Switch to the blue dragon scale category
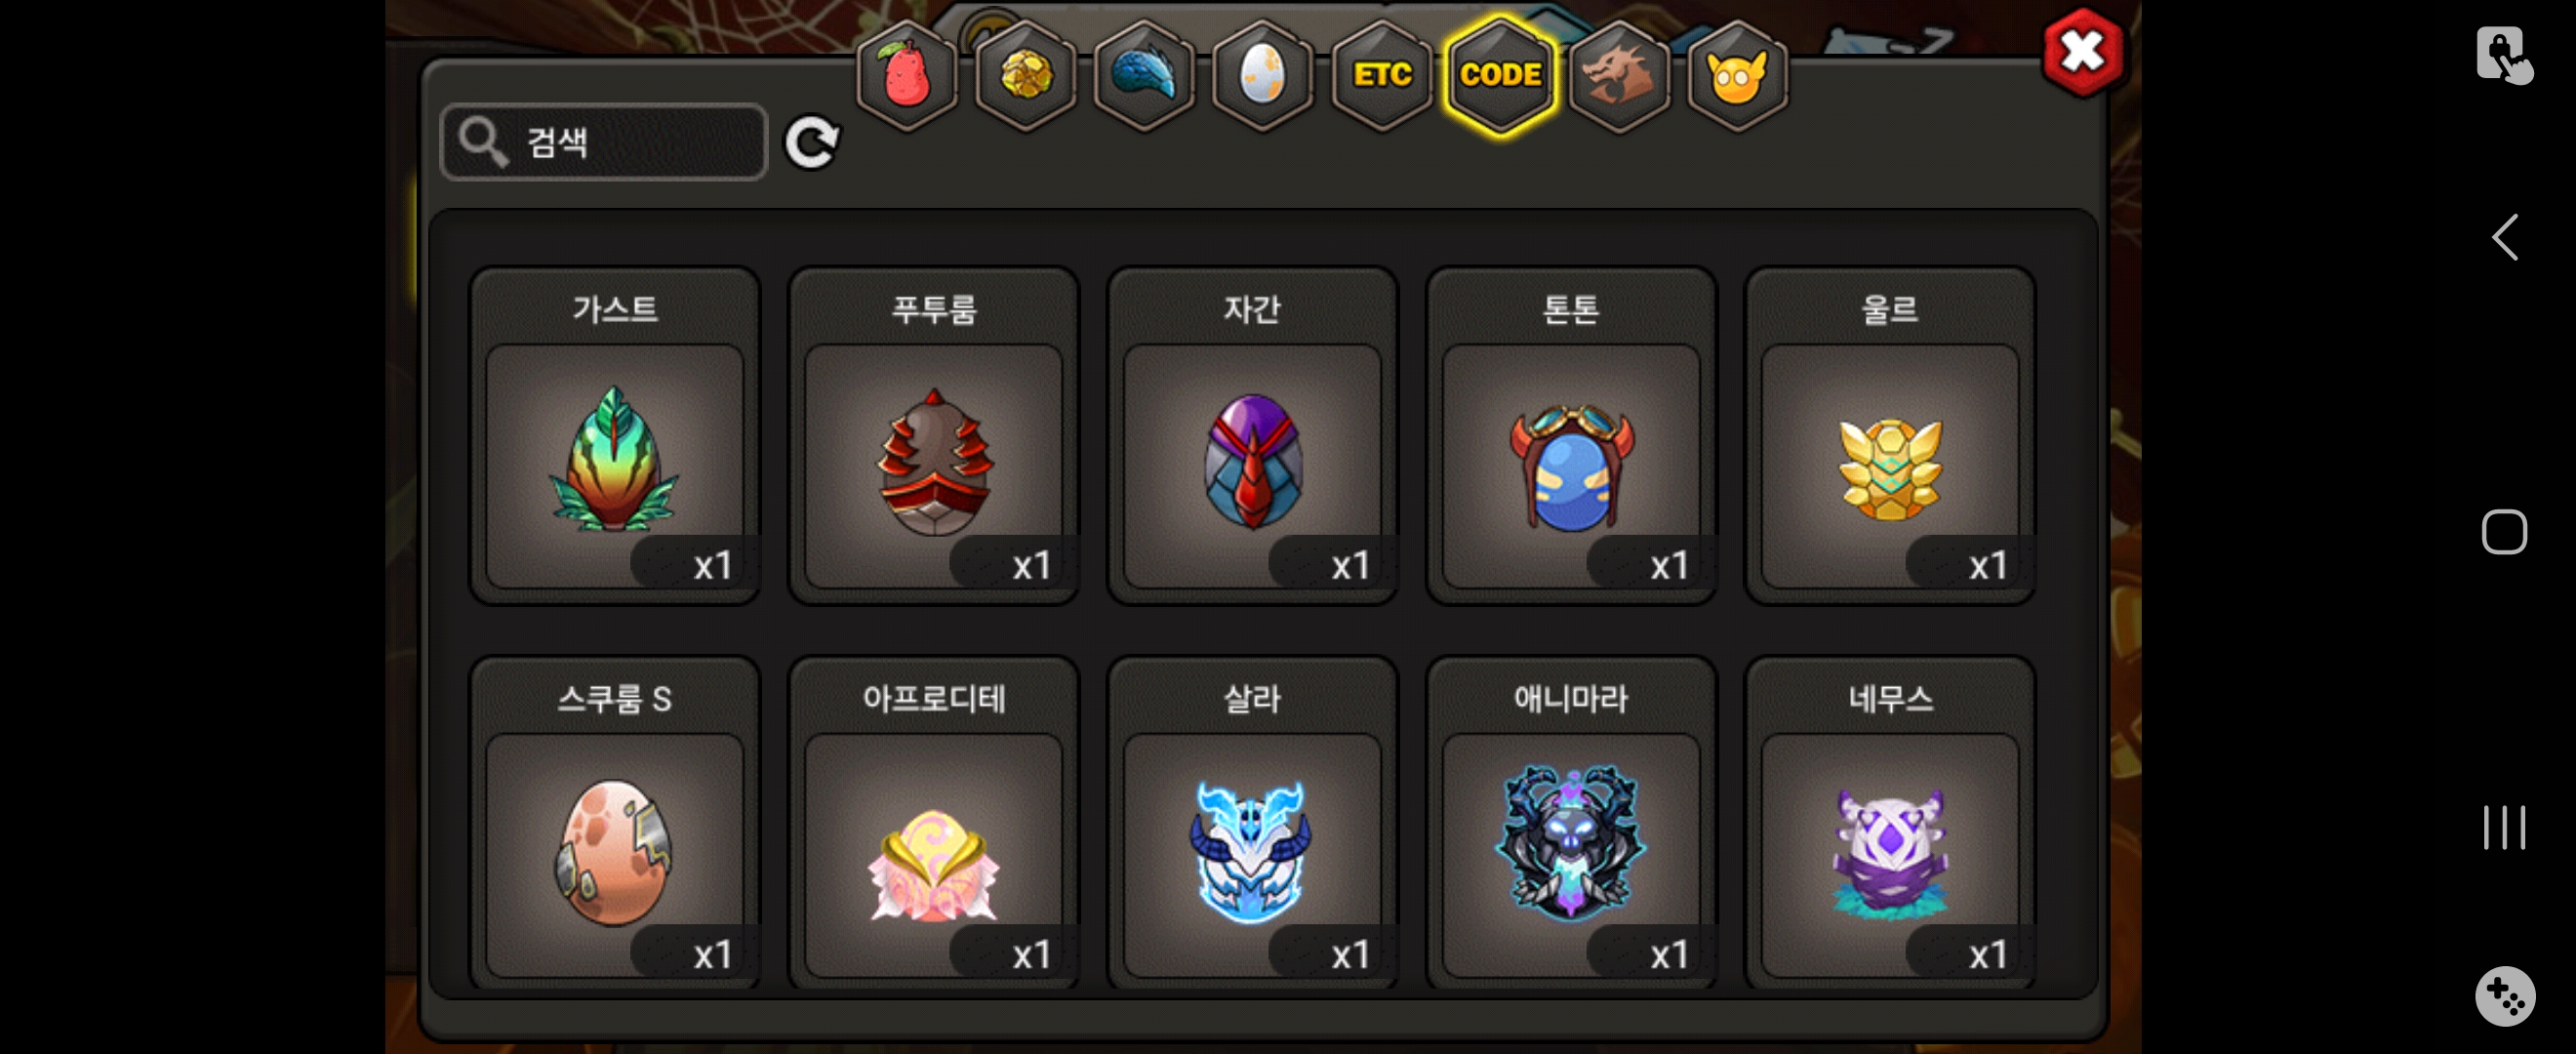This screenshot has width=2576, height=1054. click(x=1144, y=75)
